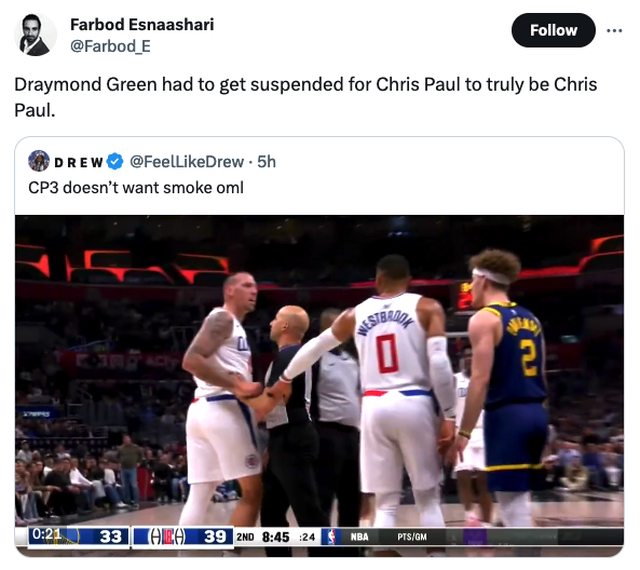
Task: Click the Follow button
Action: pos(553,30)
